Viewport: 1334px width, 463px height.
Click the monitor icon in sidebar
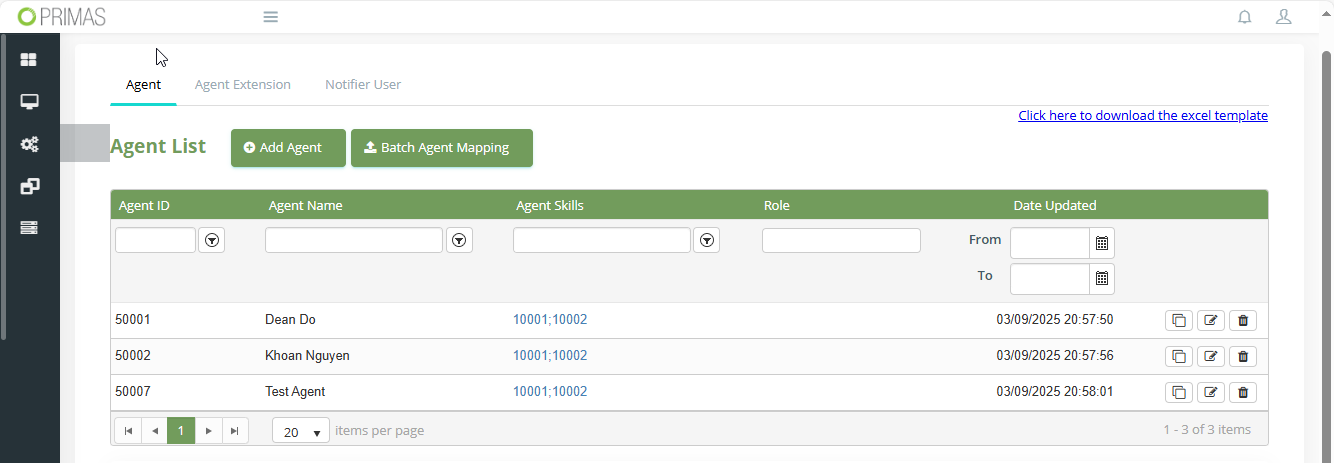(29, 102)
